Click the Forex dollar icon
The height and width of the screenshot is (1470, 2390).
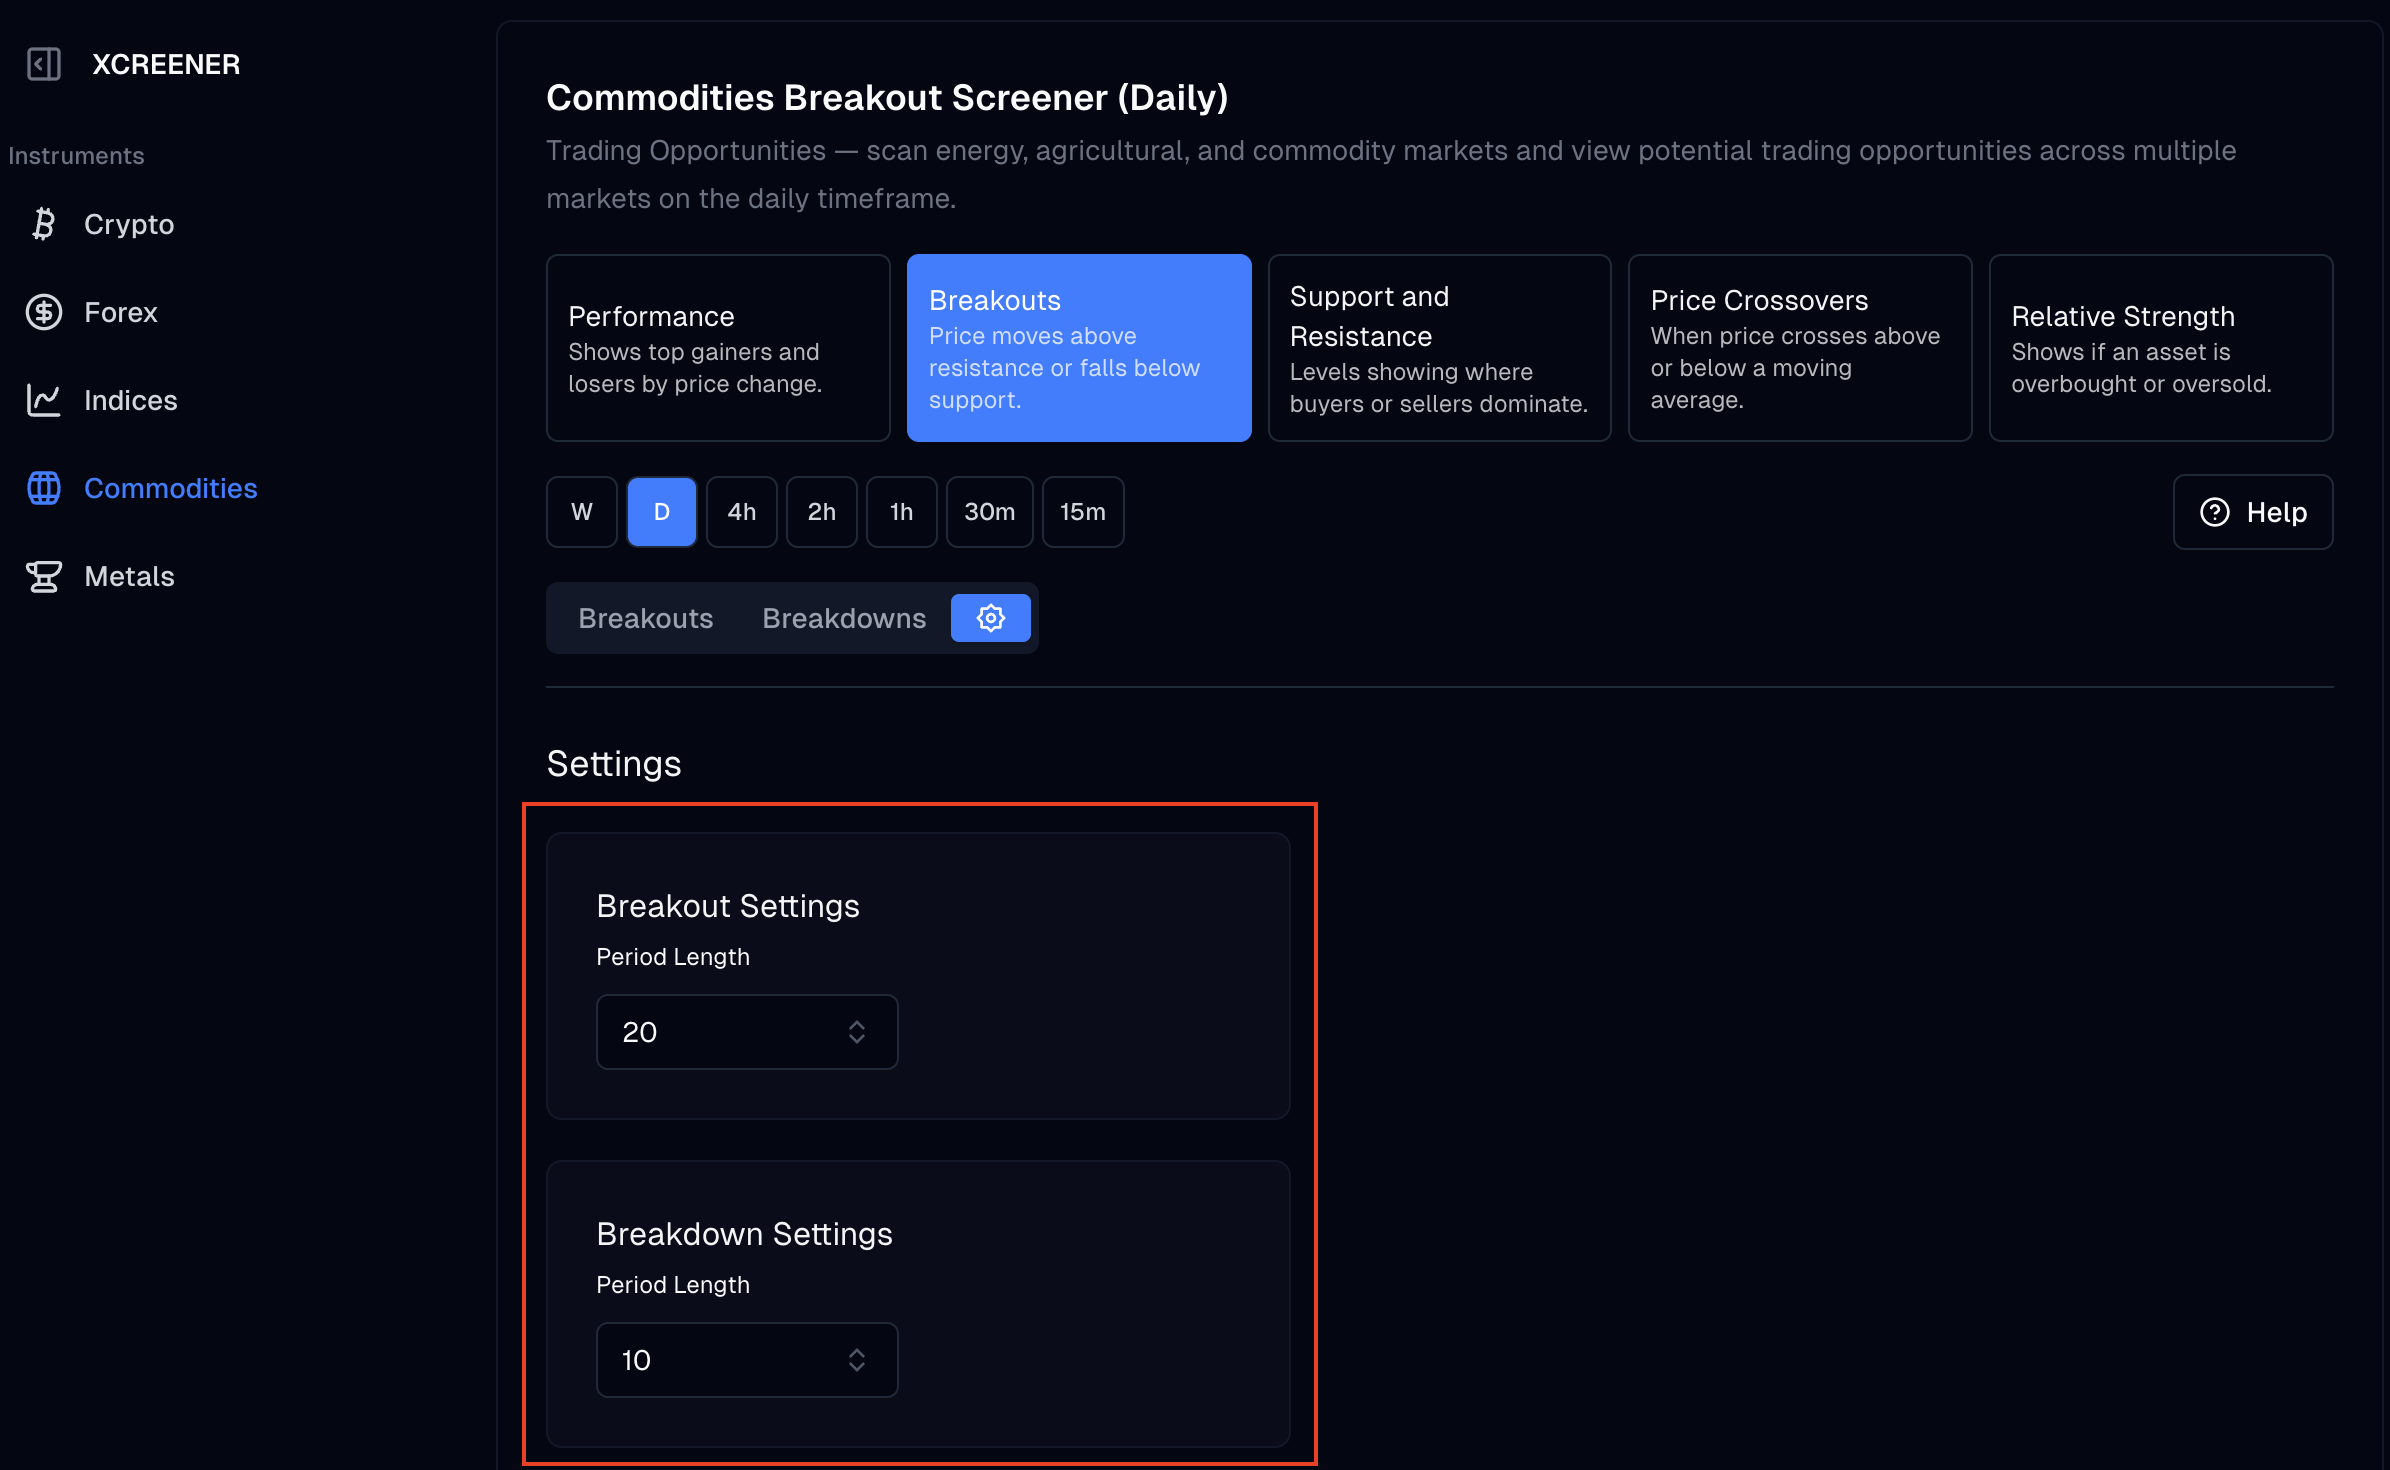[44, 312]
